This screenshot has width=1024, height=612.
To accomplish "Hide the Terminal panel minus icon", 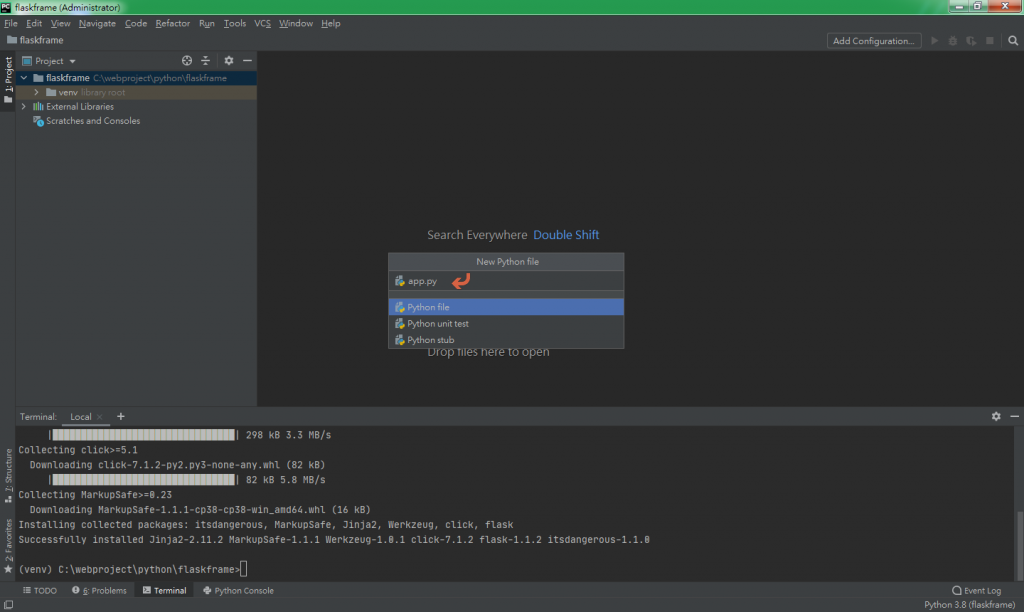I will pyautogui.click(x=1014, y=416).
